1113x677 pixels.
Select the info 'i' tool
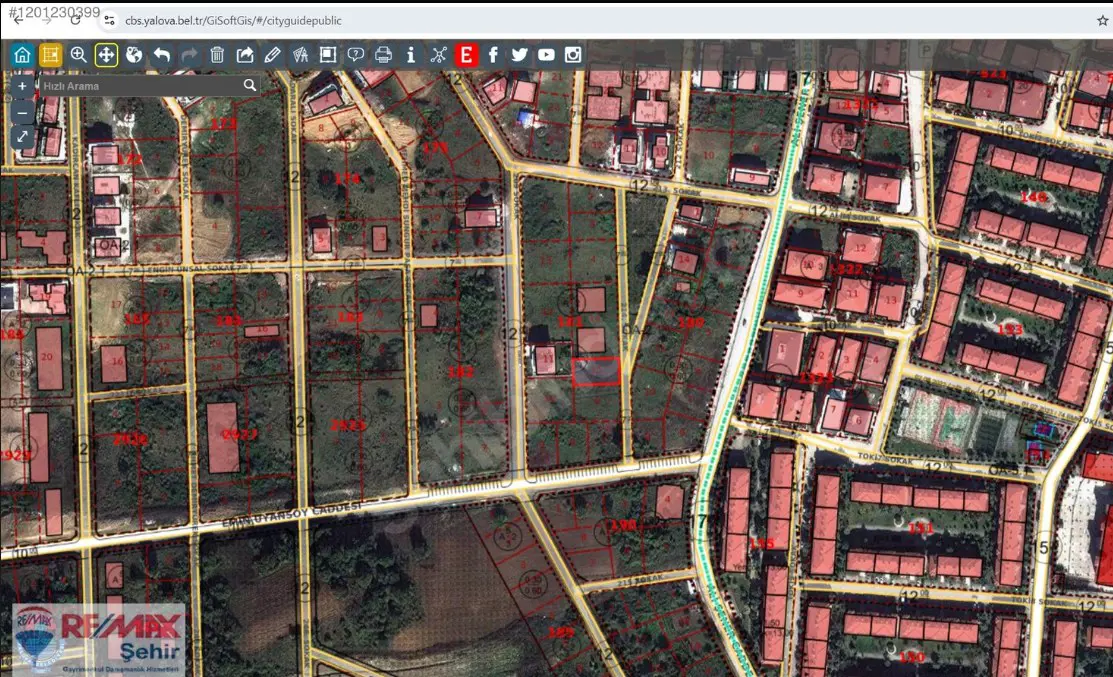tap(411, 55)
